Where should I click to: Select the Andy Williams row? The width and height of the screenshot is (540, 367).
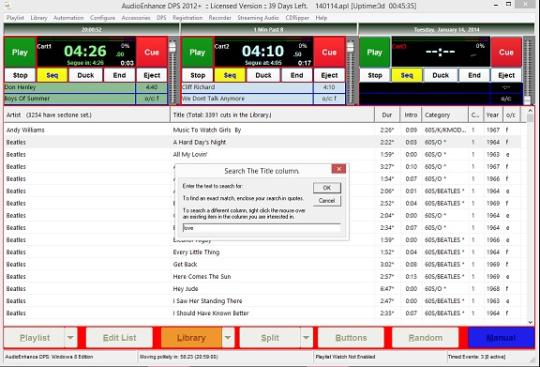262,130
